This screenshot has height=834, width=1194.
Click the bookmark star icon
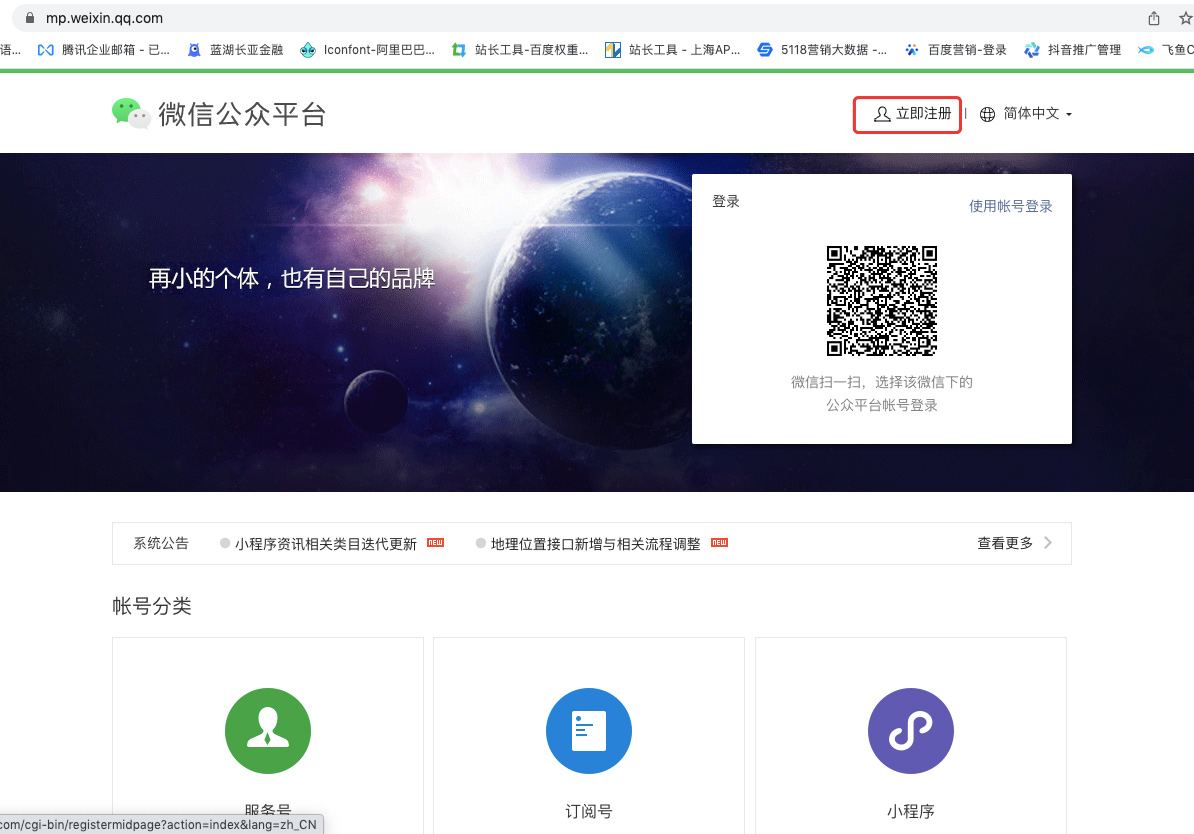click(1186, 18)
